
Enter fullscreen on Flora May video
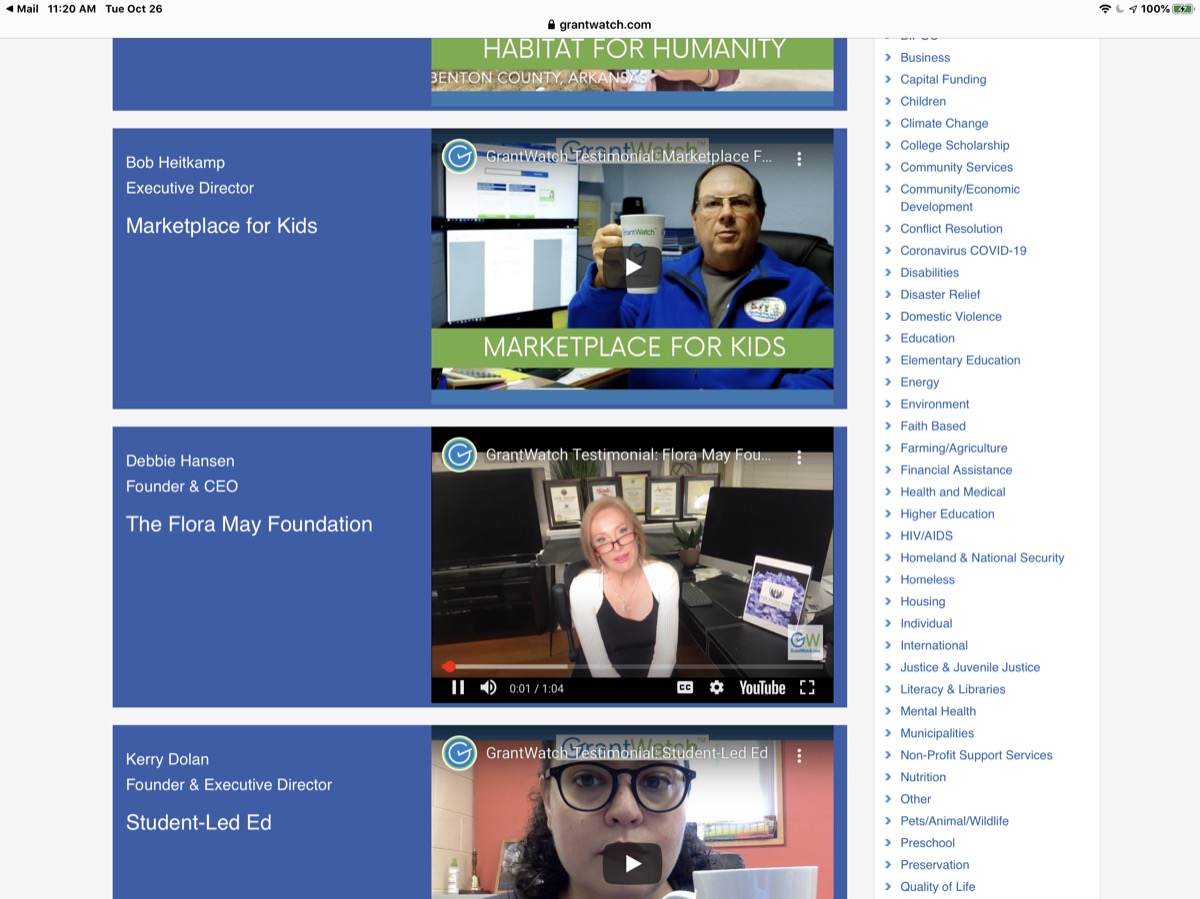[807, 688]
